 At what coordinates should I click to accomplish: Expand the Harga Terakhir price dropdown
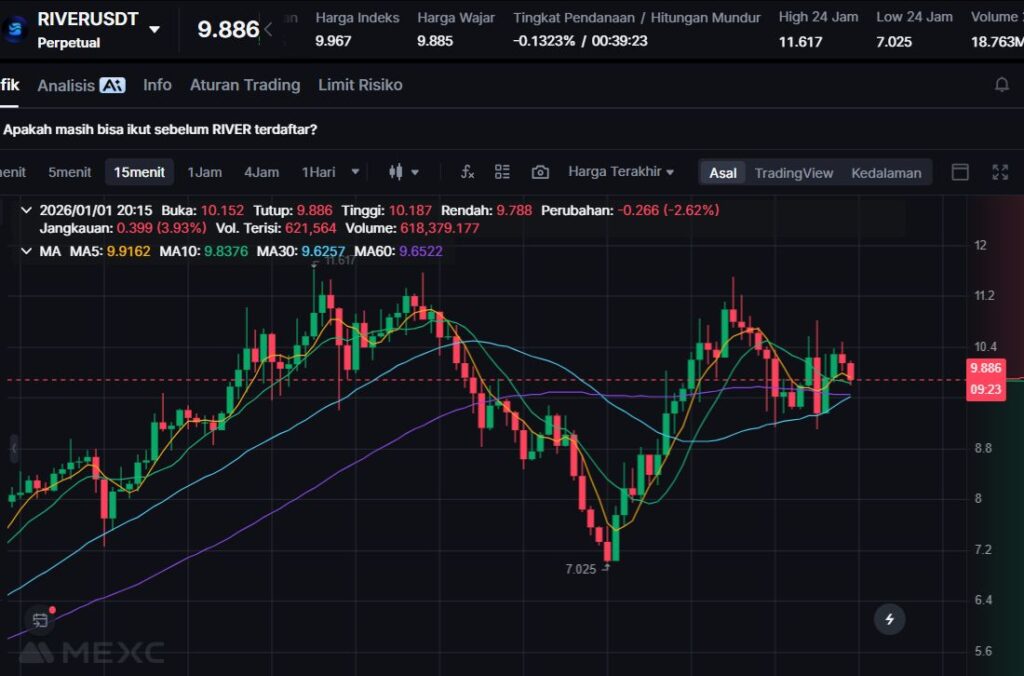(x=621, y=172)
